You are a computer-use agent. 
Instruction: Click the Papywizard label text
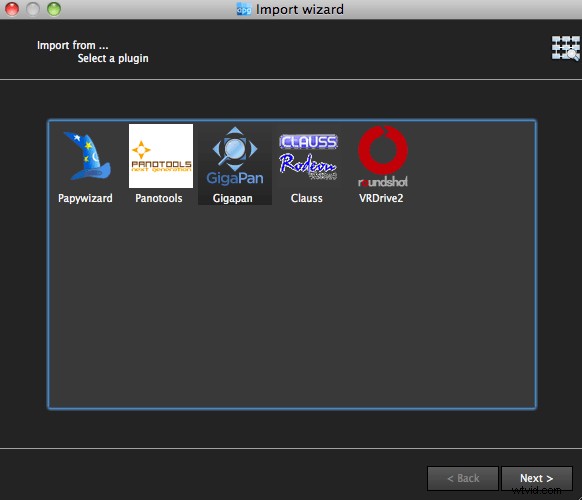click(x=85, y=198)
